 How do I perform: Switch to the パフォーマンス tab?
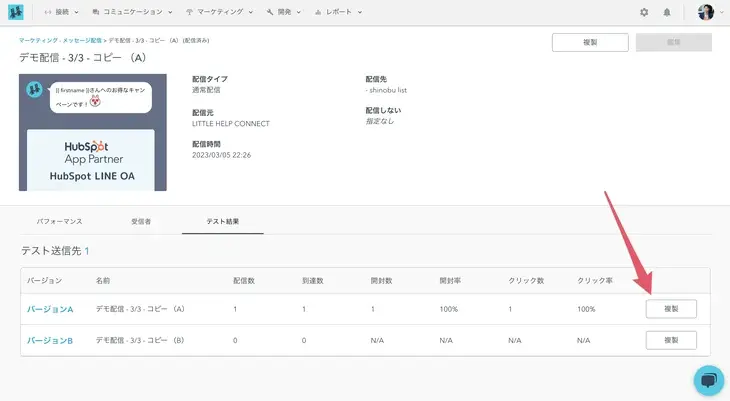[59, 220]
